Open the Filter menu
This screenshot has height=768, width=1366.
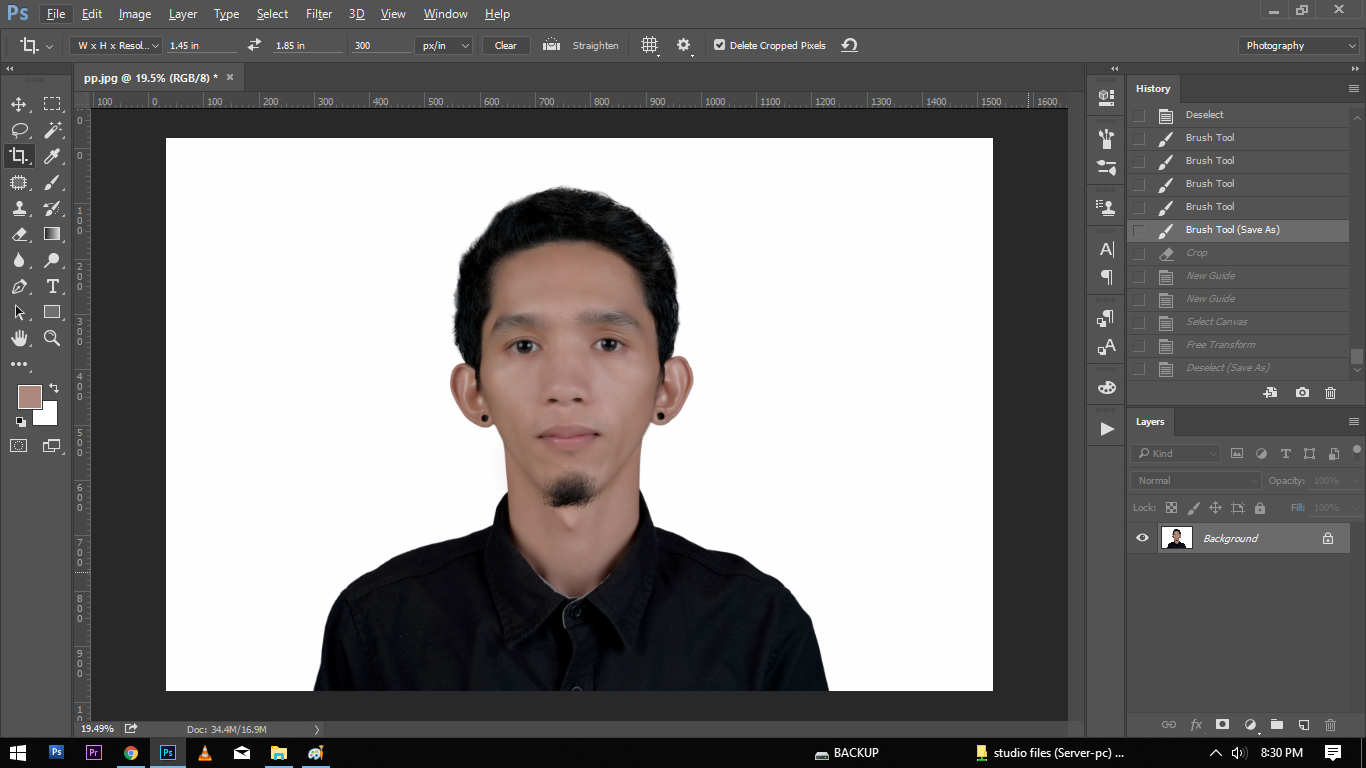[319, 14]
